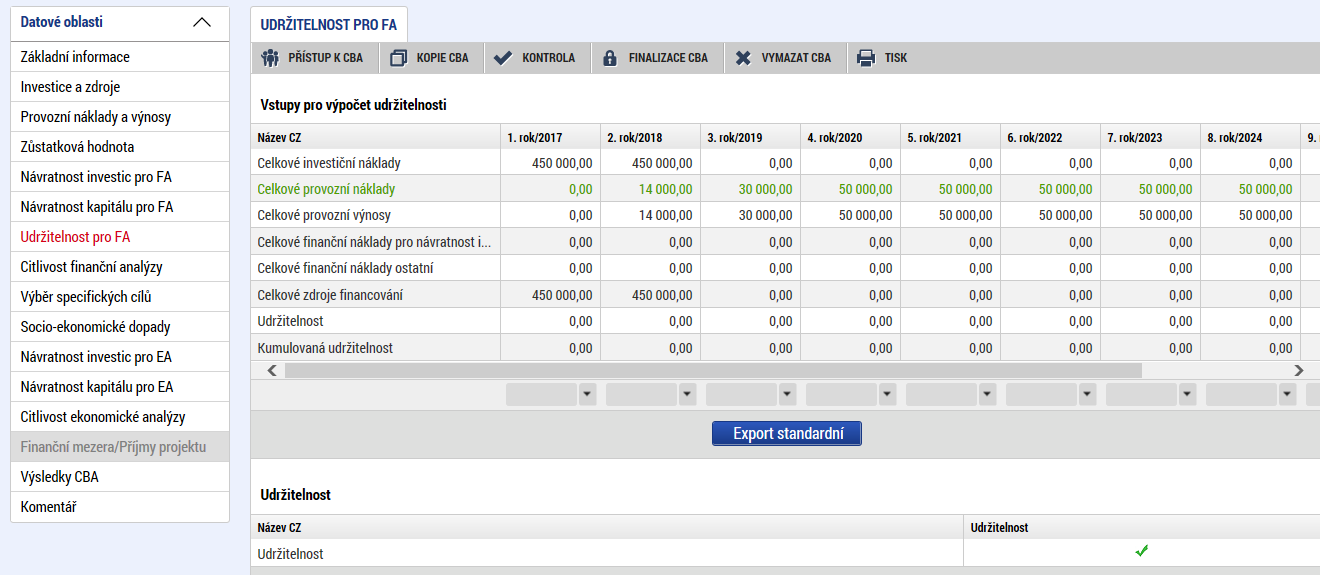Click the filter field under 8. rok/2024
This screenshot has height=575, width=1320.
[x=1242, y=395]
